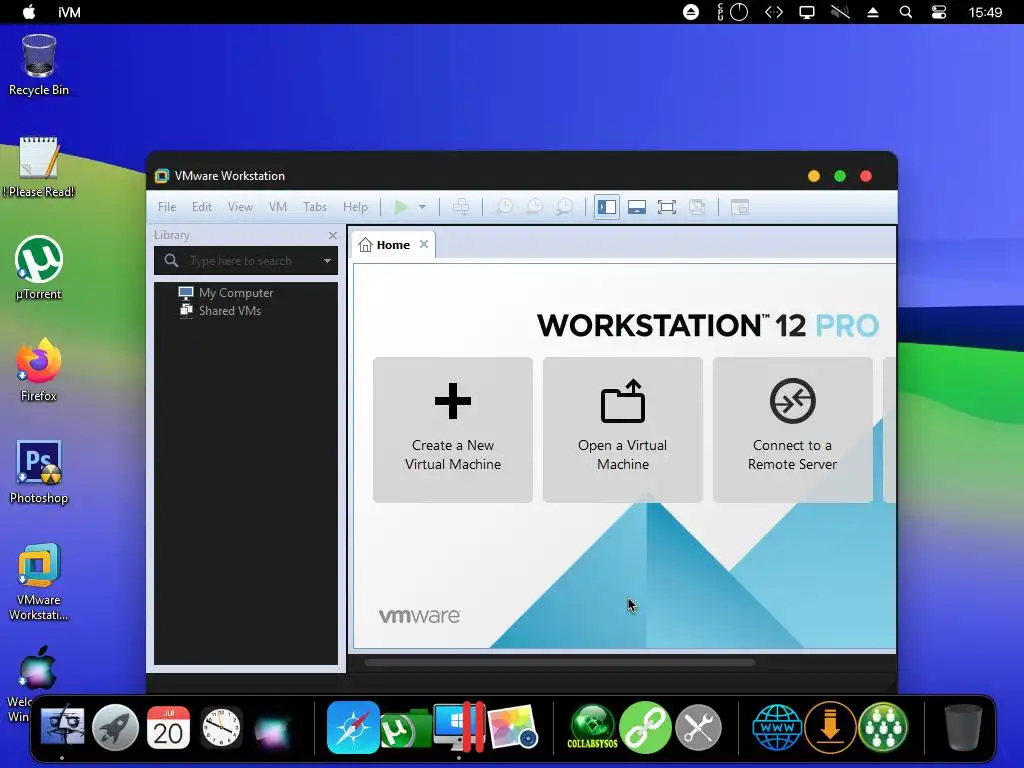Click Send Ctrl+Alt+Del toolbar icon

click(461, 207)
